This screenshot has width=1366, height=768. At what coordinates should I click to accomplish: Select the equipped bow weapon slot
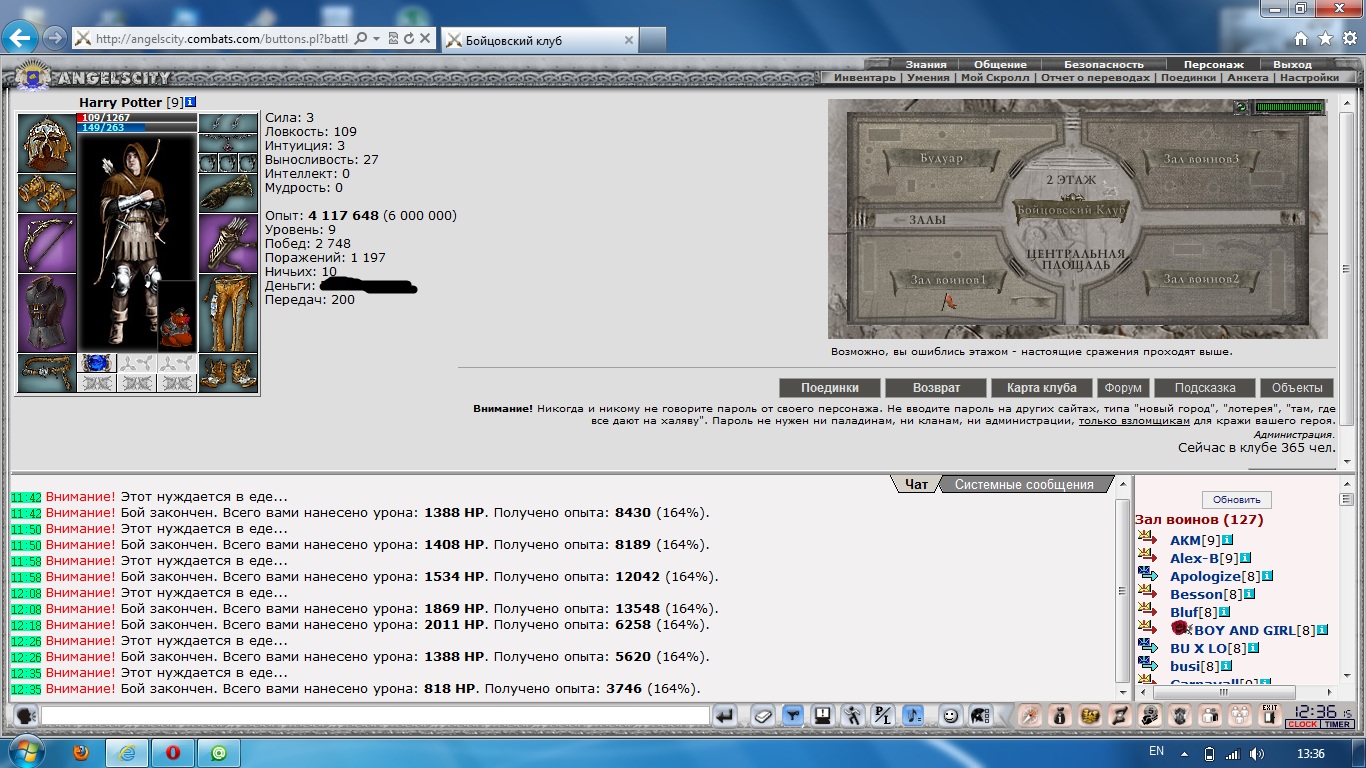[x=47, y=243]
